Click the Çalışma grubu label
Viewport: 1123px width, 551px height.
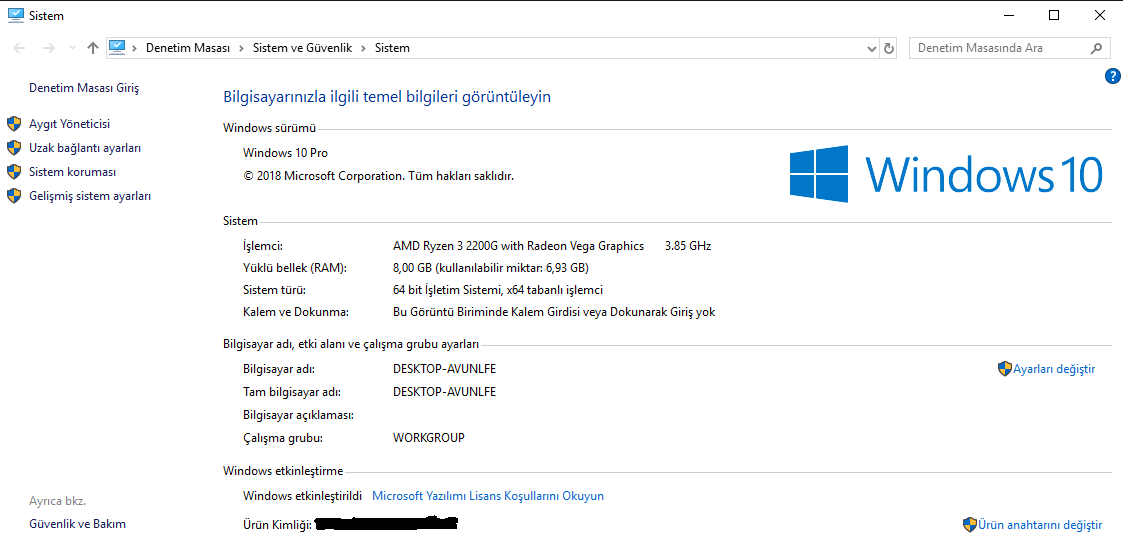pyautogui.click(x=284, y=437)
